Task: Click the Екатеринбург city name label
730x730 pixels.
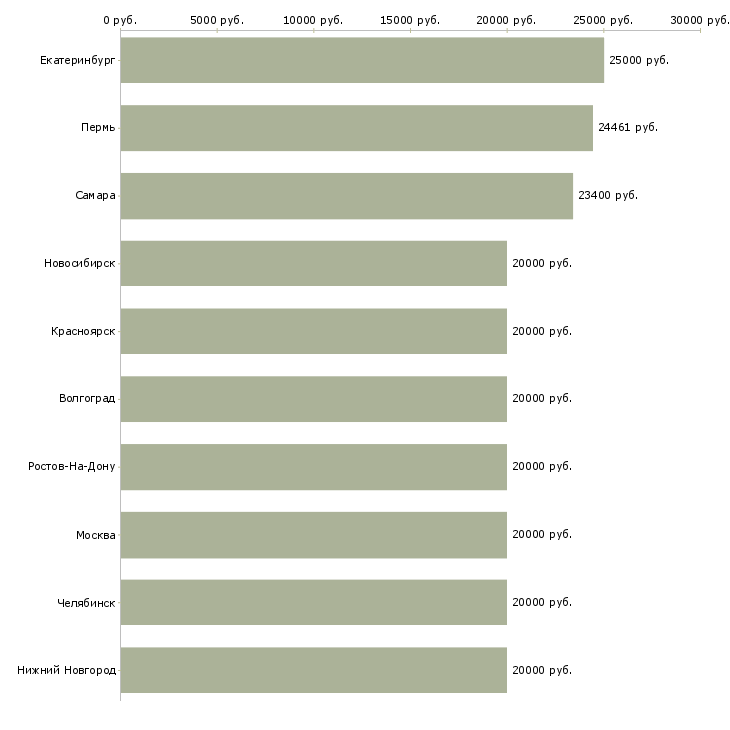Action: 78,61
